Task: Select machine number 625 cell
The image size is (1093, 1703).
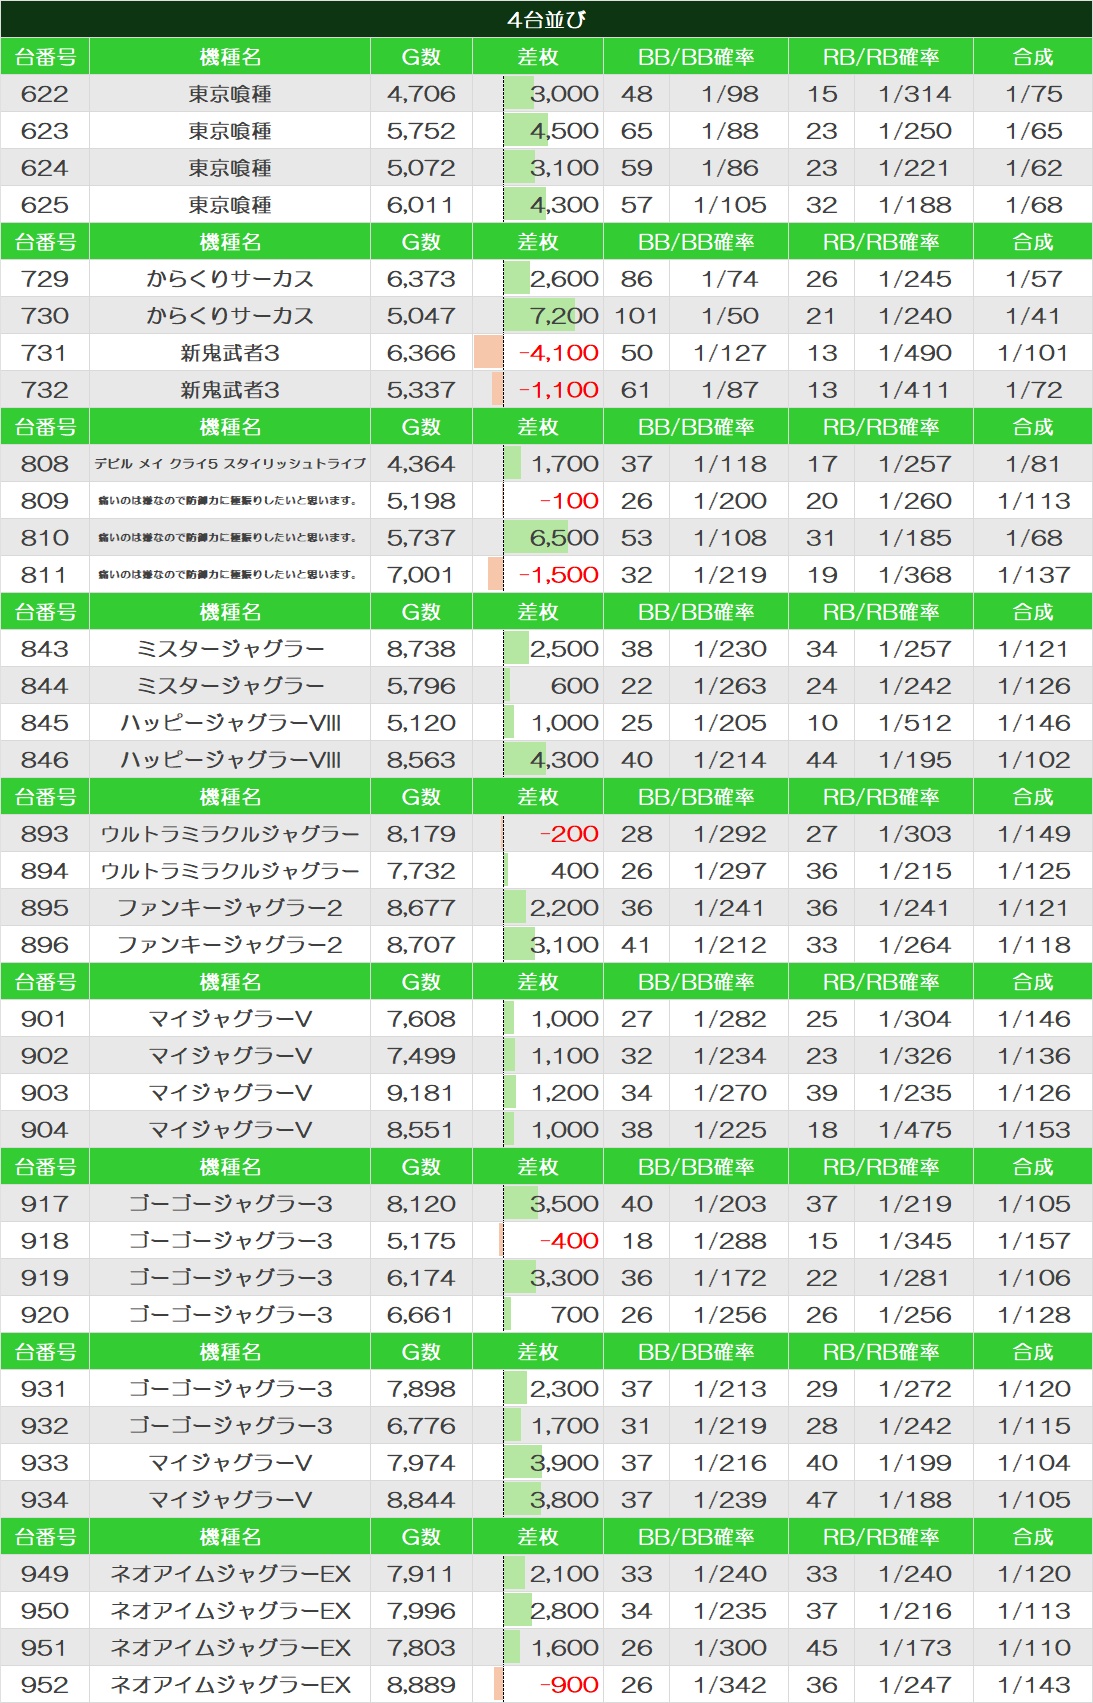Action: [x=45, y=205]
